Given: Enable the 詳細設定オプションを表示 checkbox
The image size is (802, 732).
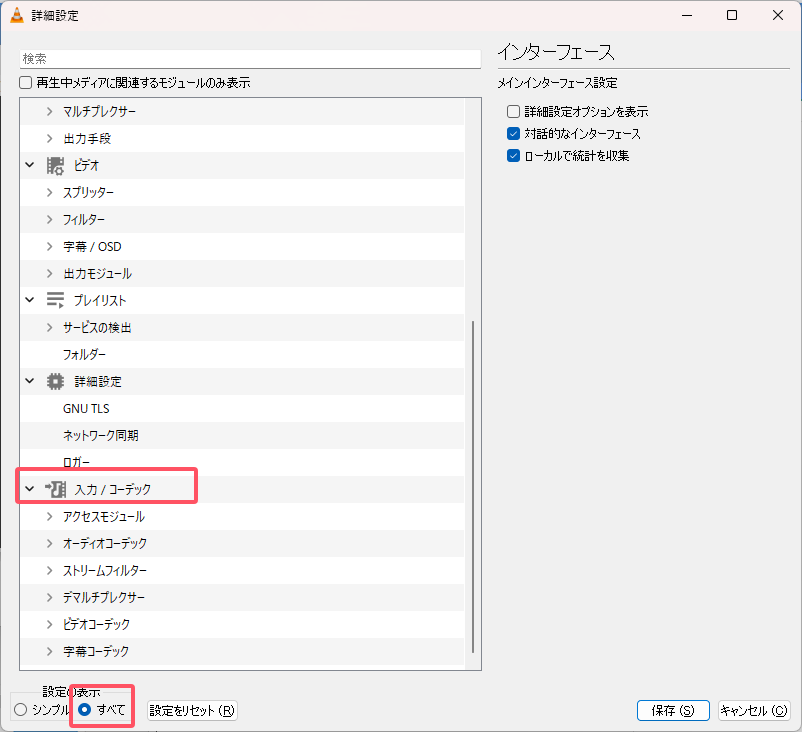Looking at the screenshot, I should 513,111.
